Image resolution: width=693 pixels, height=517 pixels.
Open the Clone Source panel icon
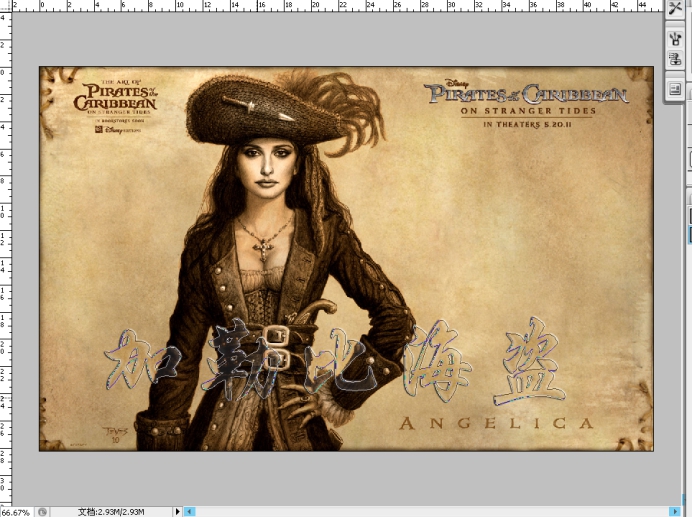coord(675,59)
